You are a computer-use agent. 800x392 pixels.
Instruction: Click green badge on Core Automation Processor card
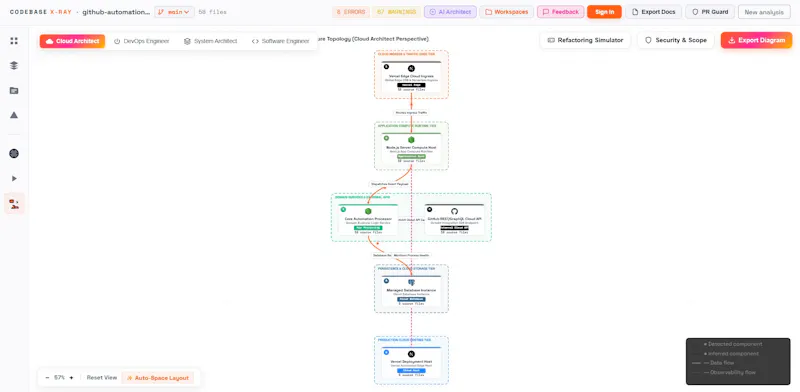[x=368, y=228]
